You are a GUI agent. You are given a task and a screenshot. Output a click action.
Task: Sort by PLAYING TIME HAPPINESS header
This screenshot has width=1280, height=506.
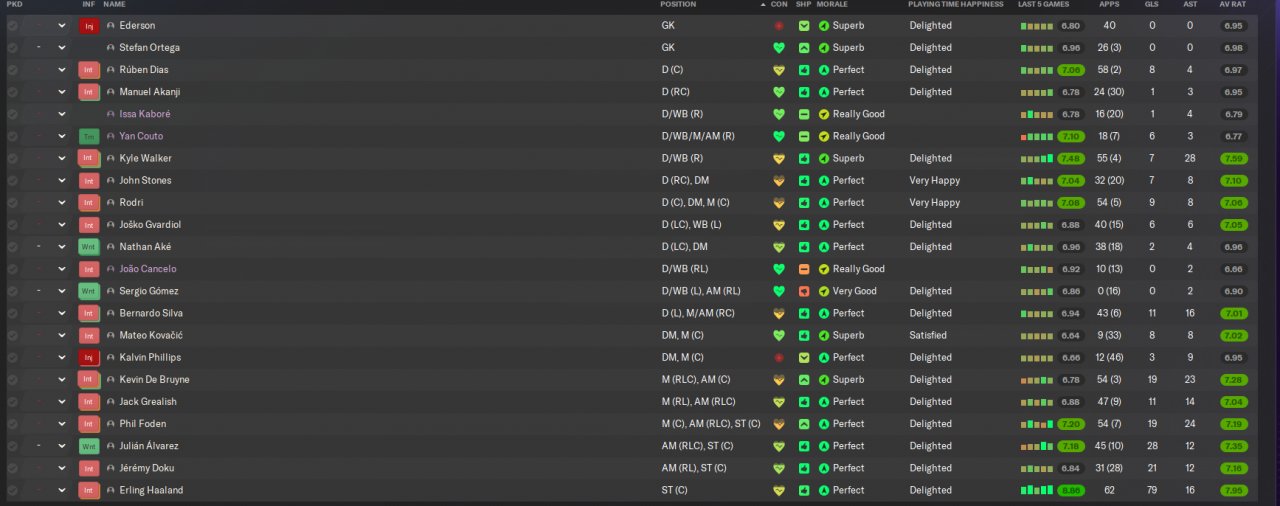point(955,5)
